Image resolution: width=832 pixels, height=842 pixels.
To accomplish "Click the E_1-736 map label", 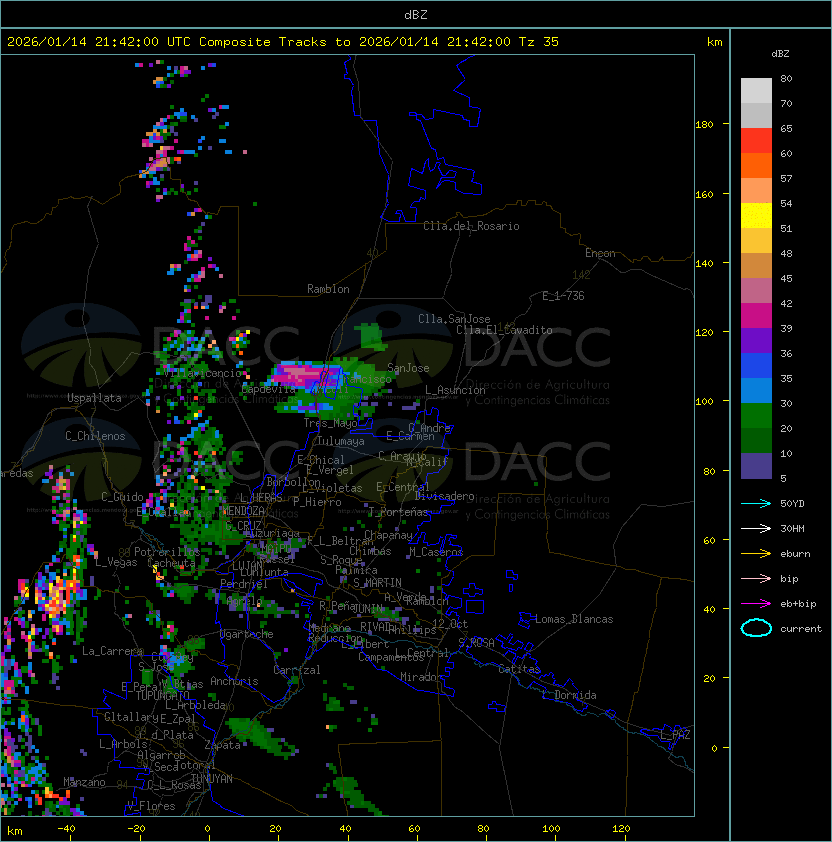I will [x=563, y=296].
